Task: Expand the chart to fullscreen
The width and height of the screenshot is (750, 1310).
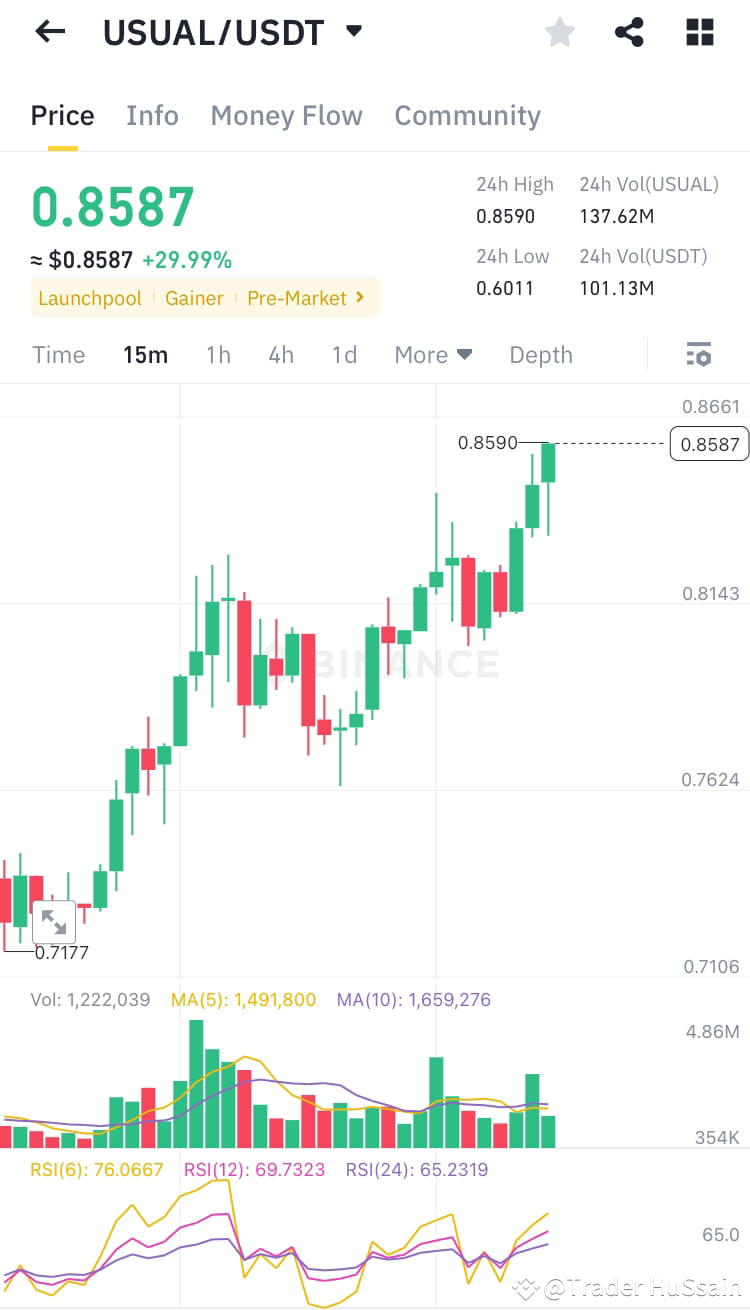Action: (x=54, y=921)
